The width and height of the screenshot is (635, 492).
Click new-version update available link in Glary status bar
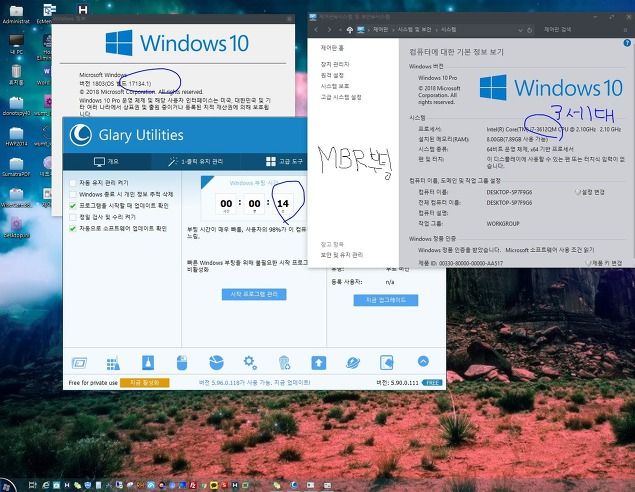point(255,383)
